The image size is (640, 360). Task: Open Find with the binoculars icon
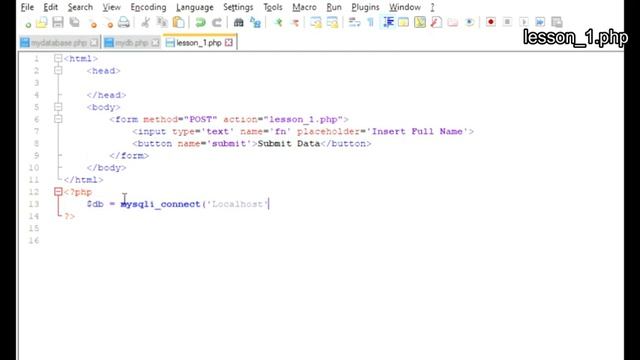[x=238, y=22]
